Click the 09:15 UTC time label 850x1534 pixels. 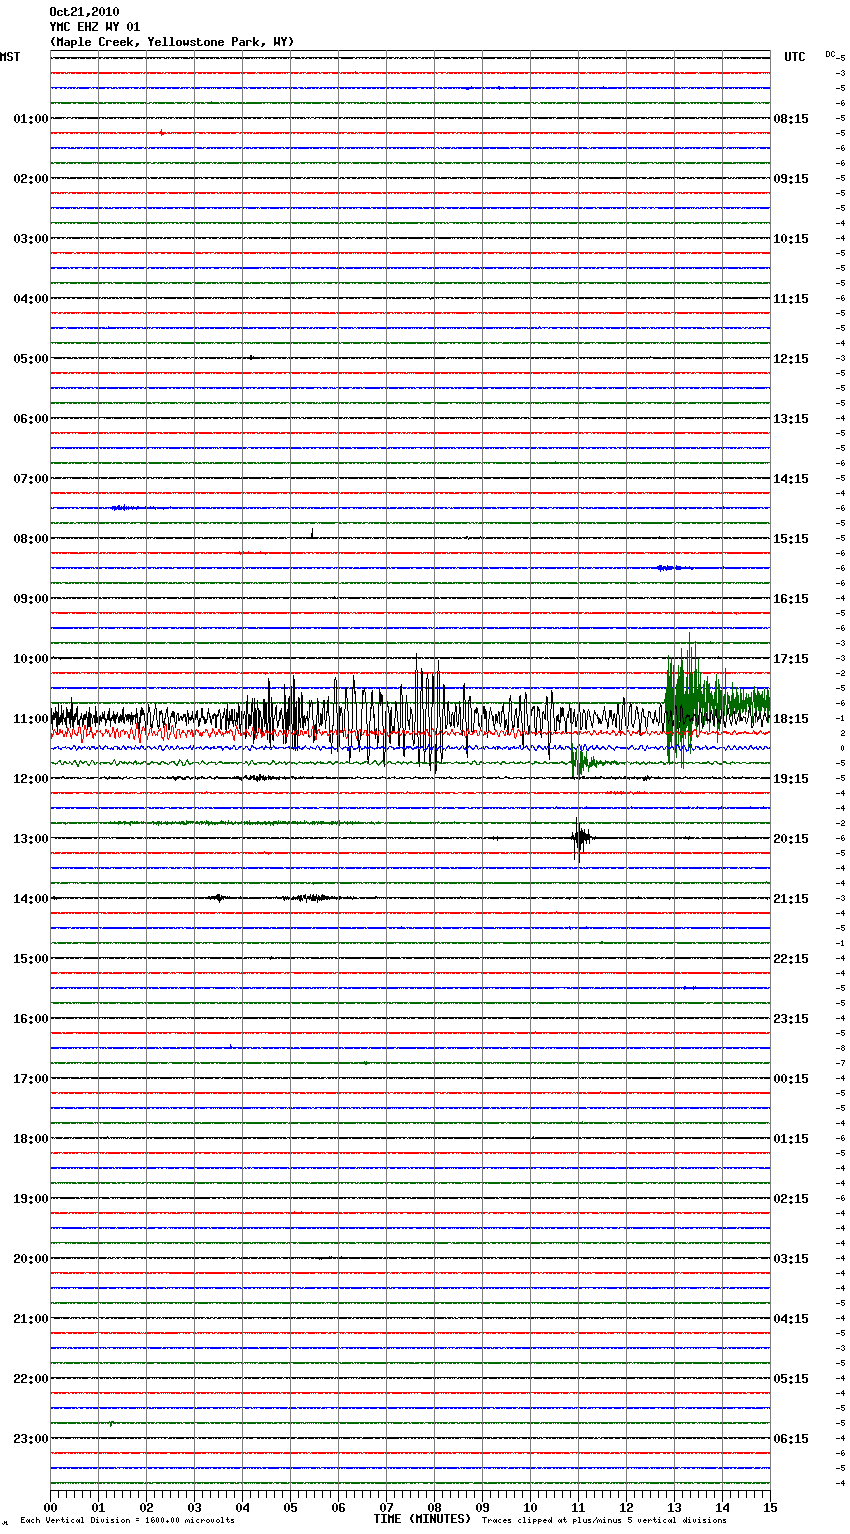[791, 179]
